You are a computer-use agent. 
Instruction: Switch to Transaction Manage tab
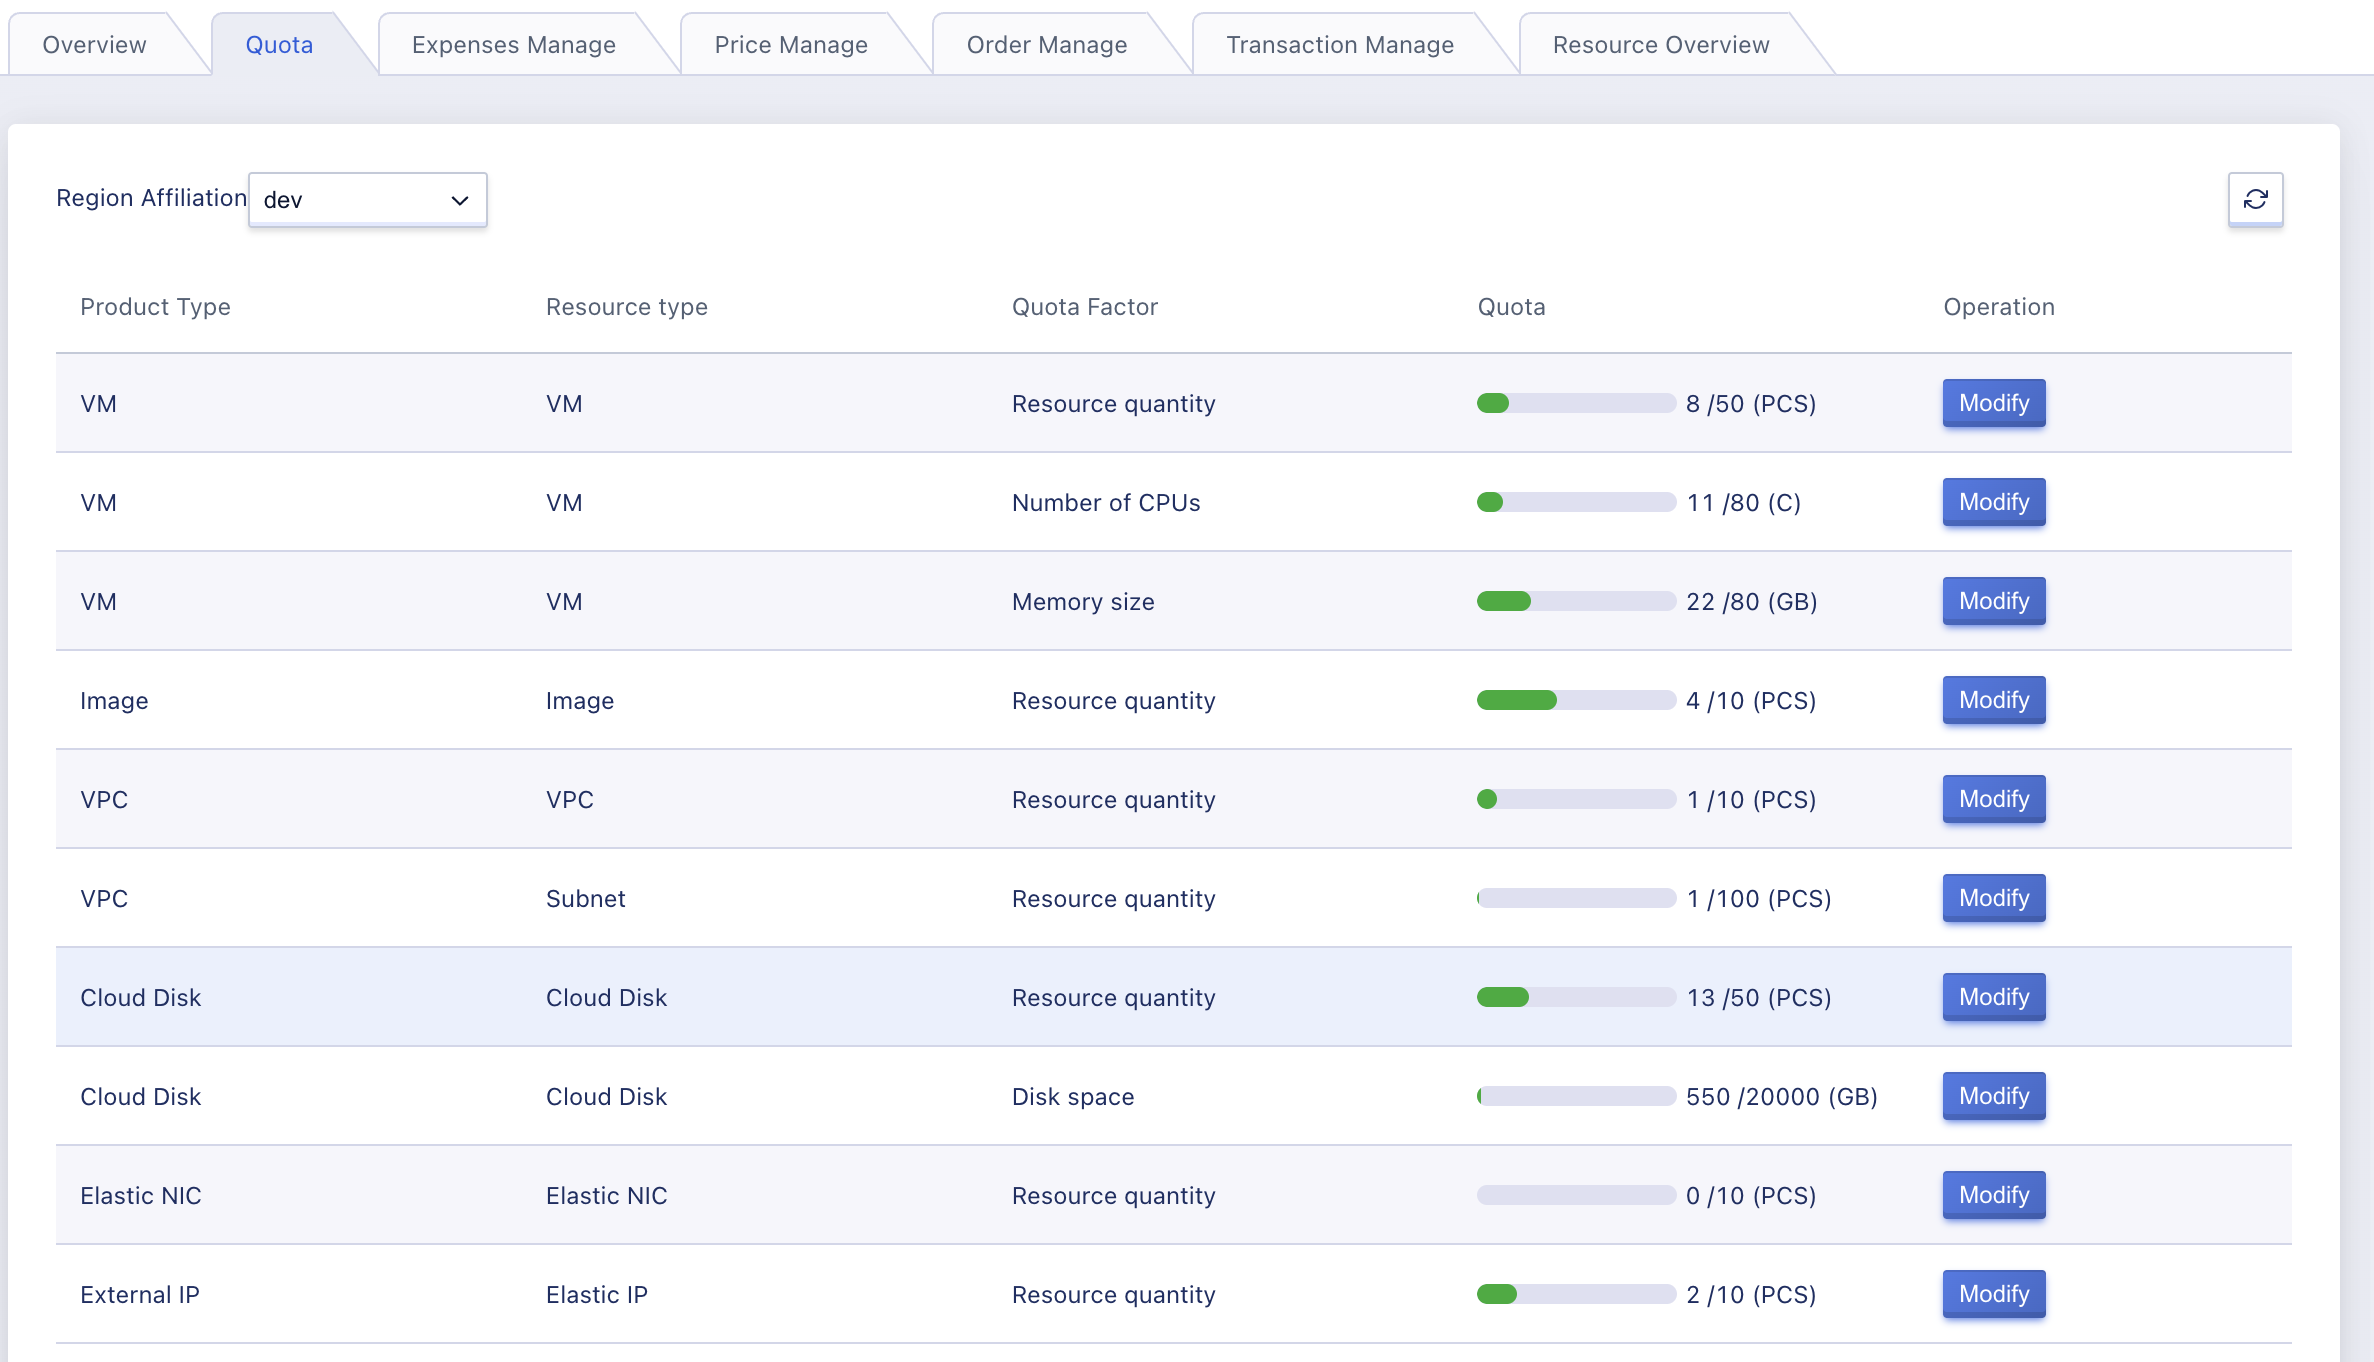click(1340, 45)
